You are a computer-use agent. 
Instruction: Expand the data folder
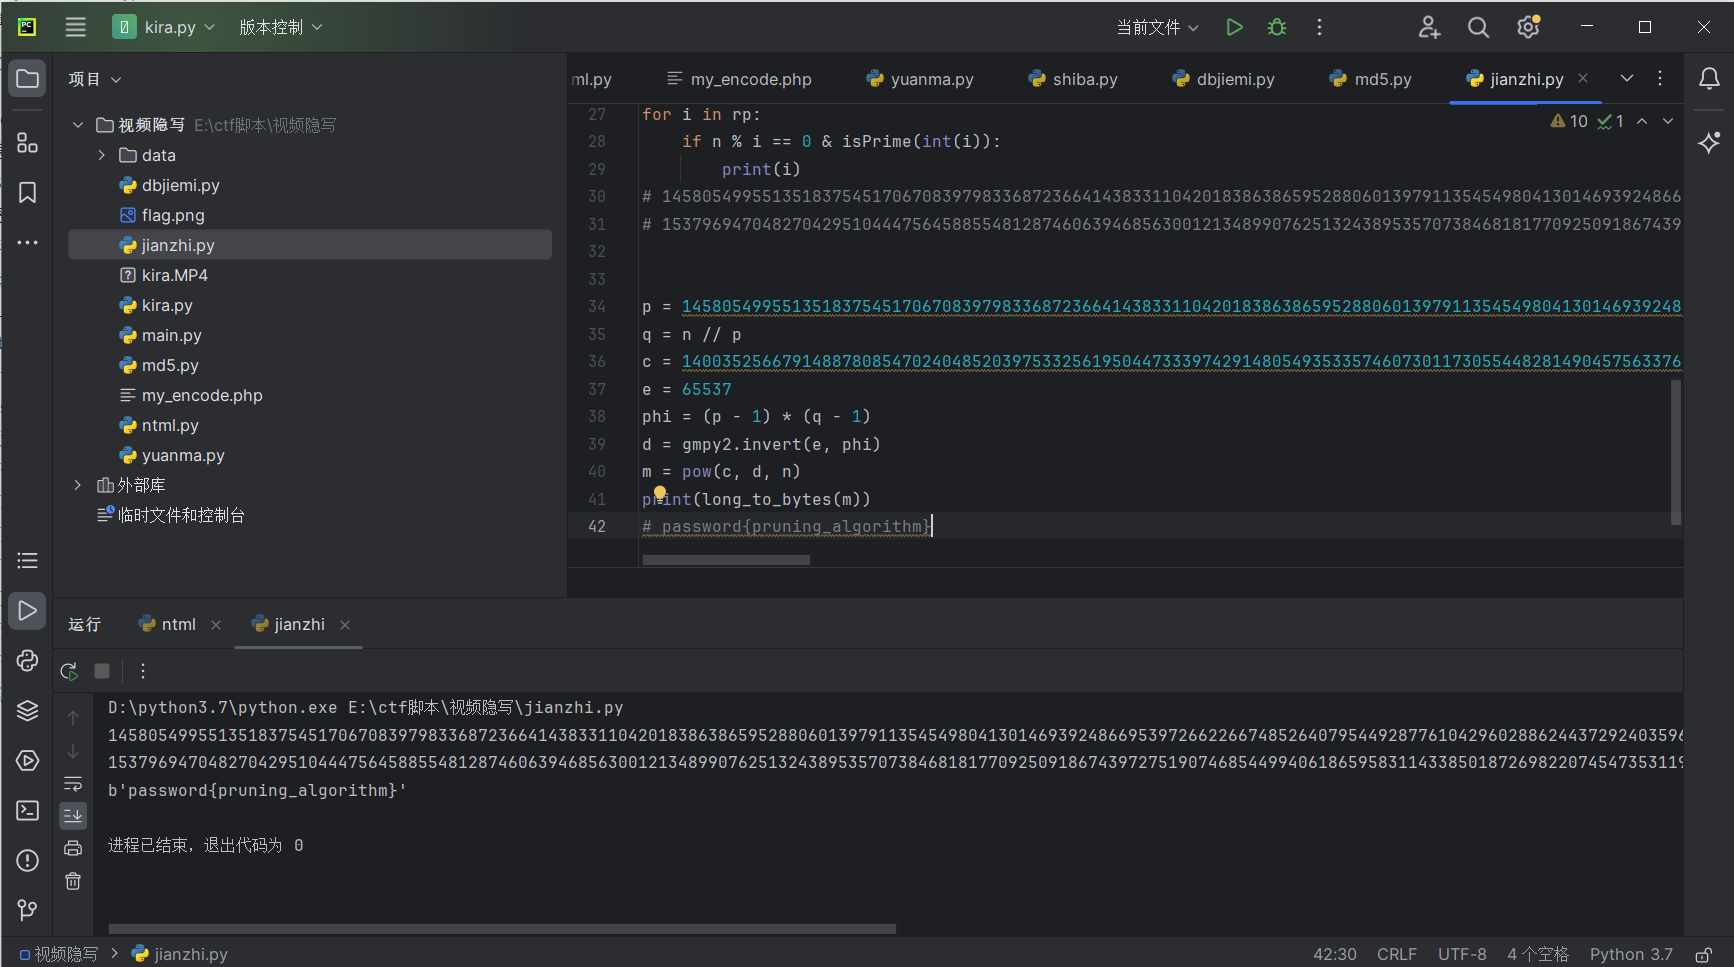pyautogui.click(x=102, y=155)
